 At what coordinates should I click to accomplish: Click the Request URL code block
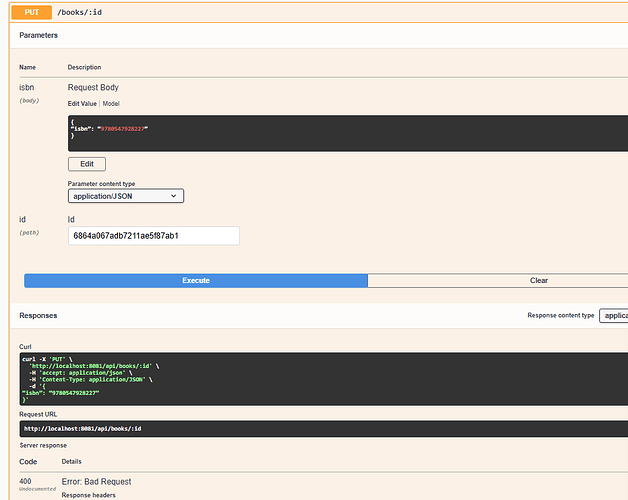tap(324, 429)
